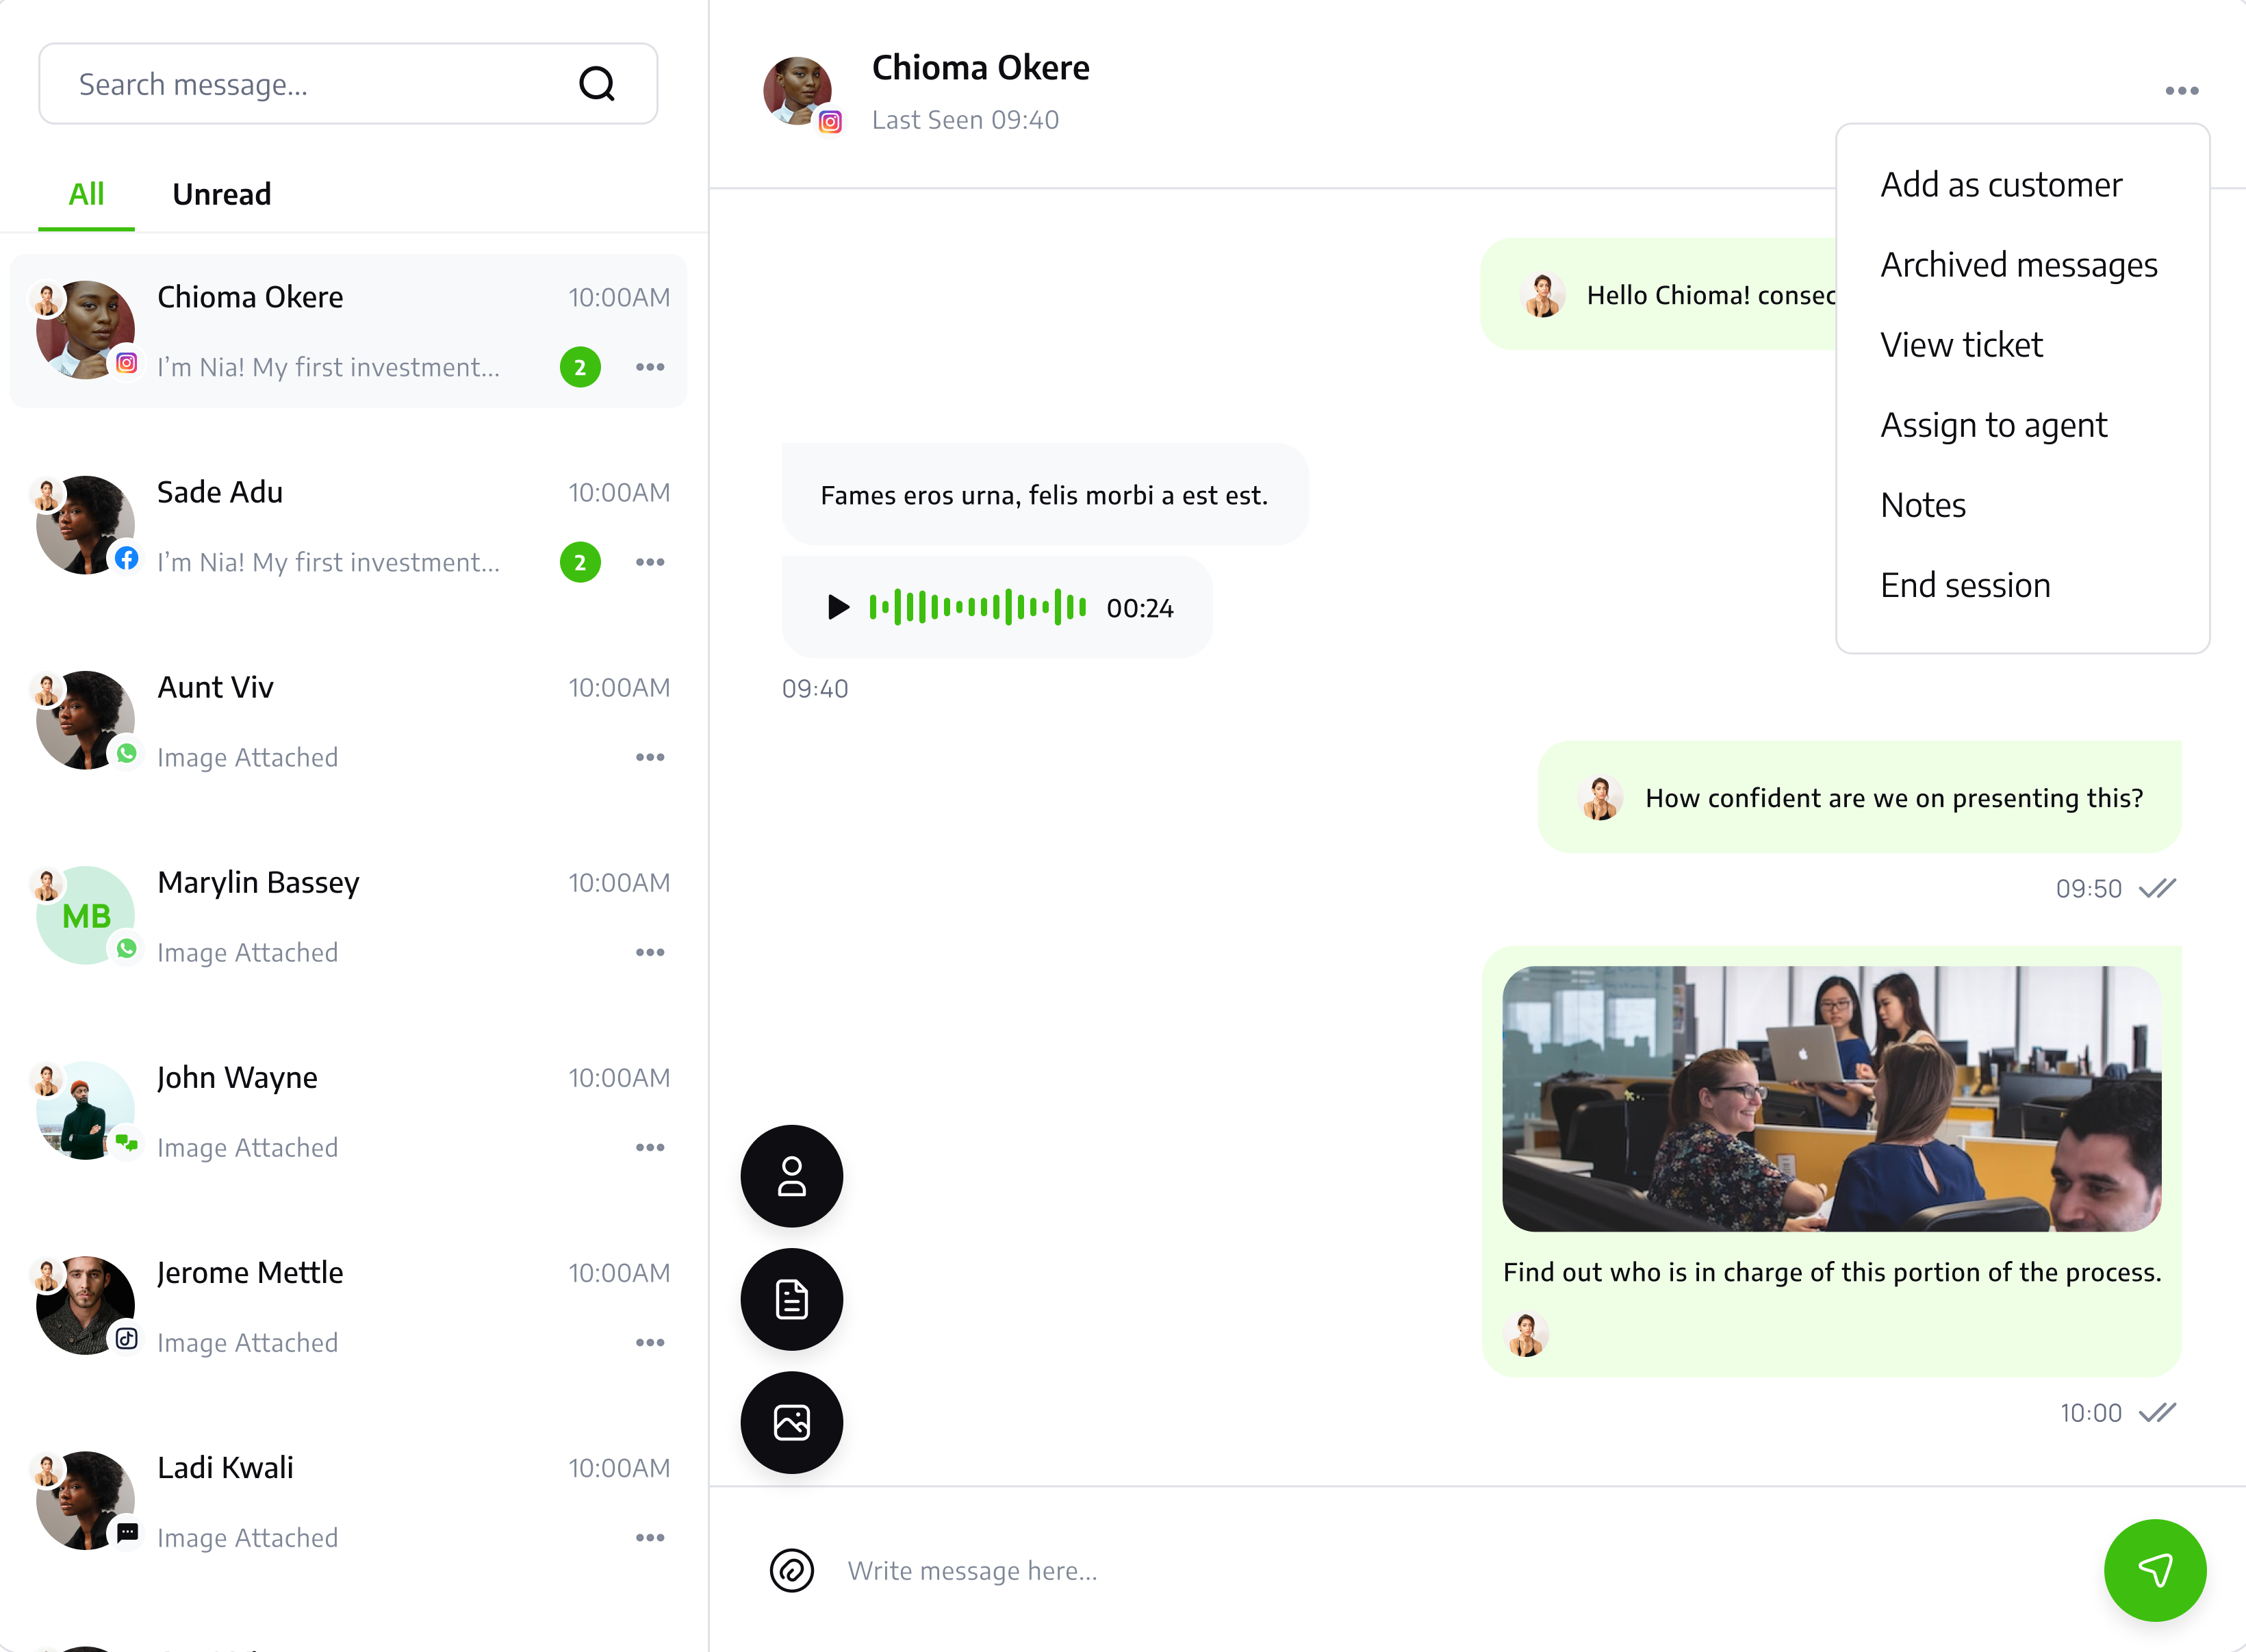Image resolution: width=2246 pixels, height=1652 pixels.
Task: Open the Sade Adu conversation
Action: tap(348, 526)
